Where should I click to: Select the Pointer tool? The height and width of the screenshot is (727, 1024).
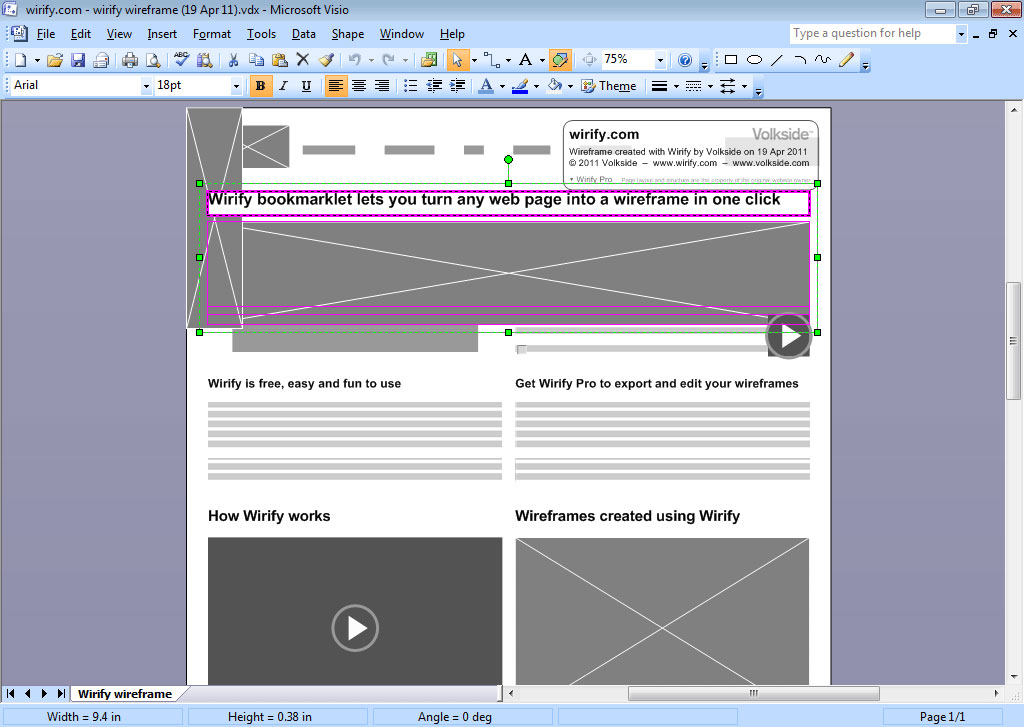pyautogui.click(x=457, y=60)
